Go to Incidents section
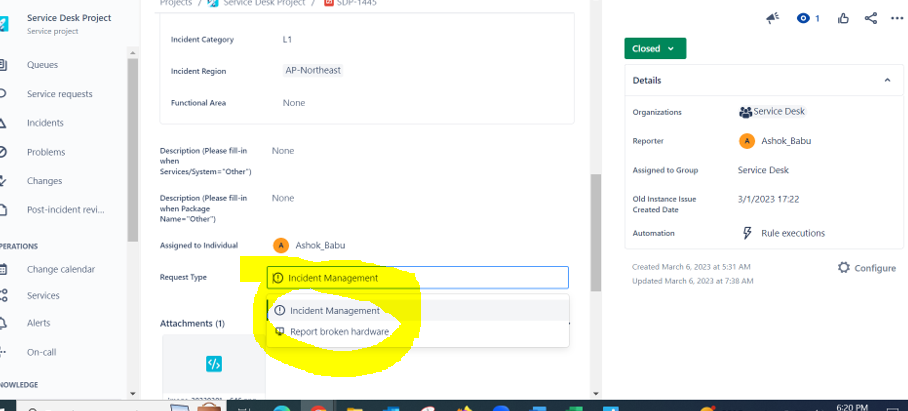Image resolution: width=908 pixels, height=411 pixels. coord(45,123)
